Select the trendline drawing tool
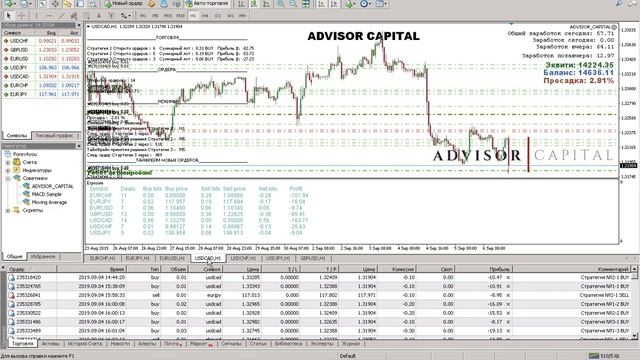The width and height of the screenshot is (640, 360). click(62, 16)
